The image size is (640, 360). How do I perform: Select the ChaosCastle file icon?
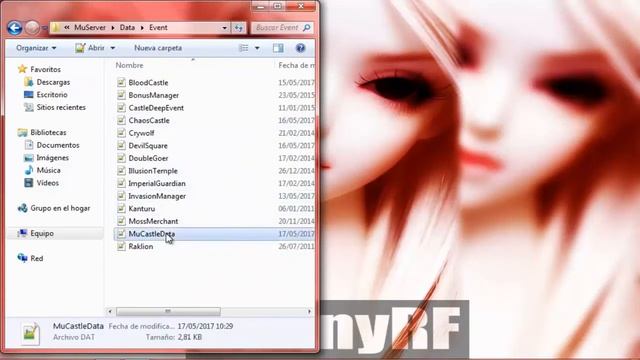(x=121, y=120)
